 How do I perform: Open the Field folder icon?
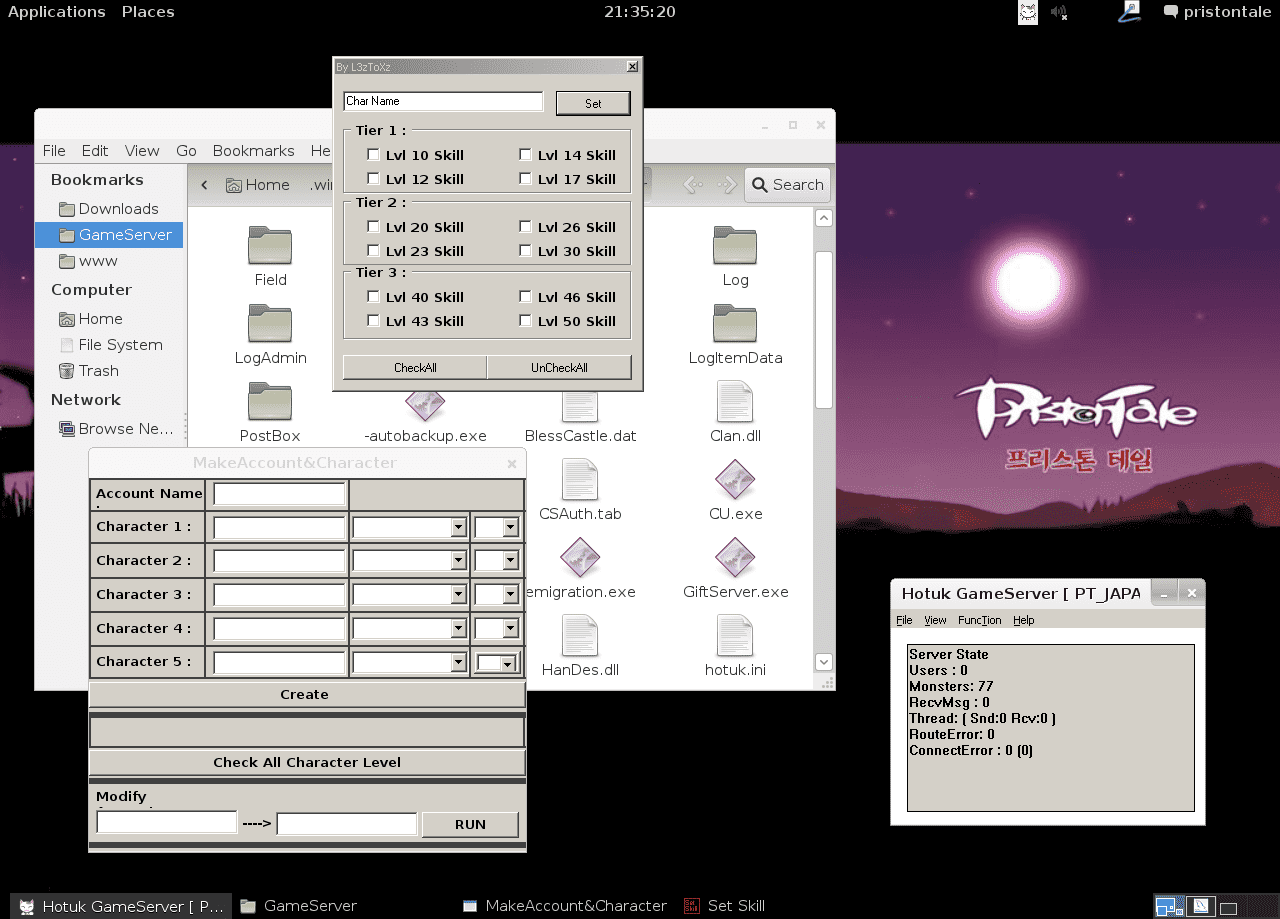click(x=270, y=246)
